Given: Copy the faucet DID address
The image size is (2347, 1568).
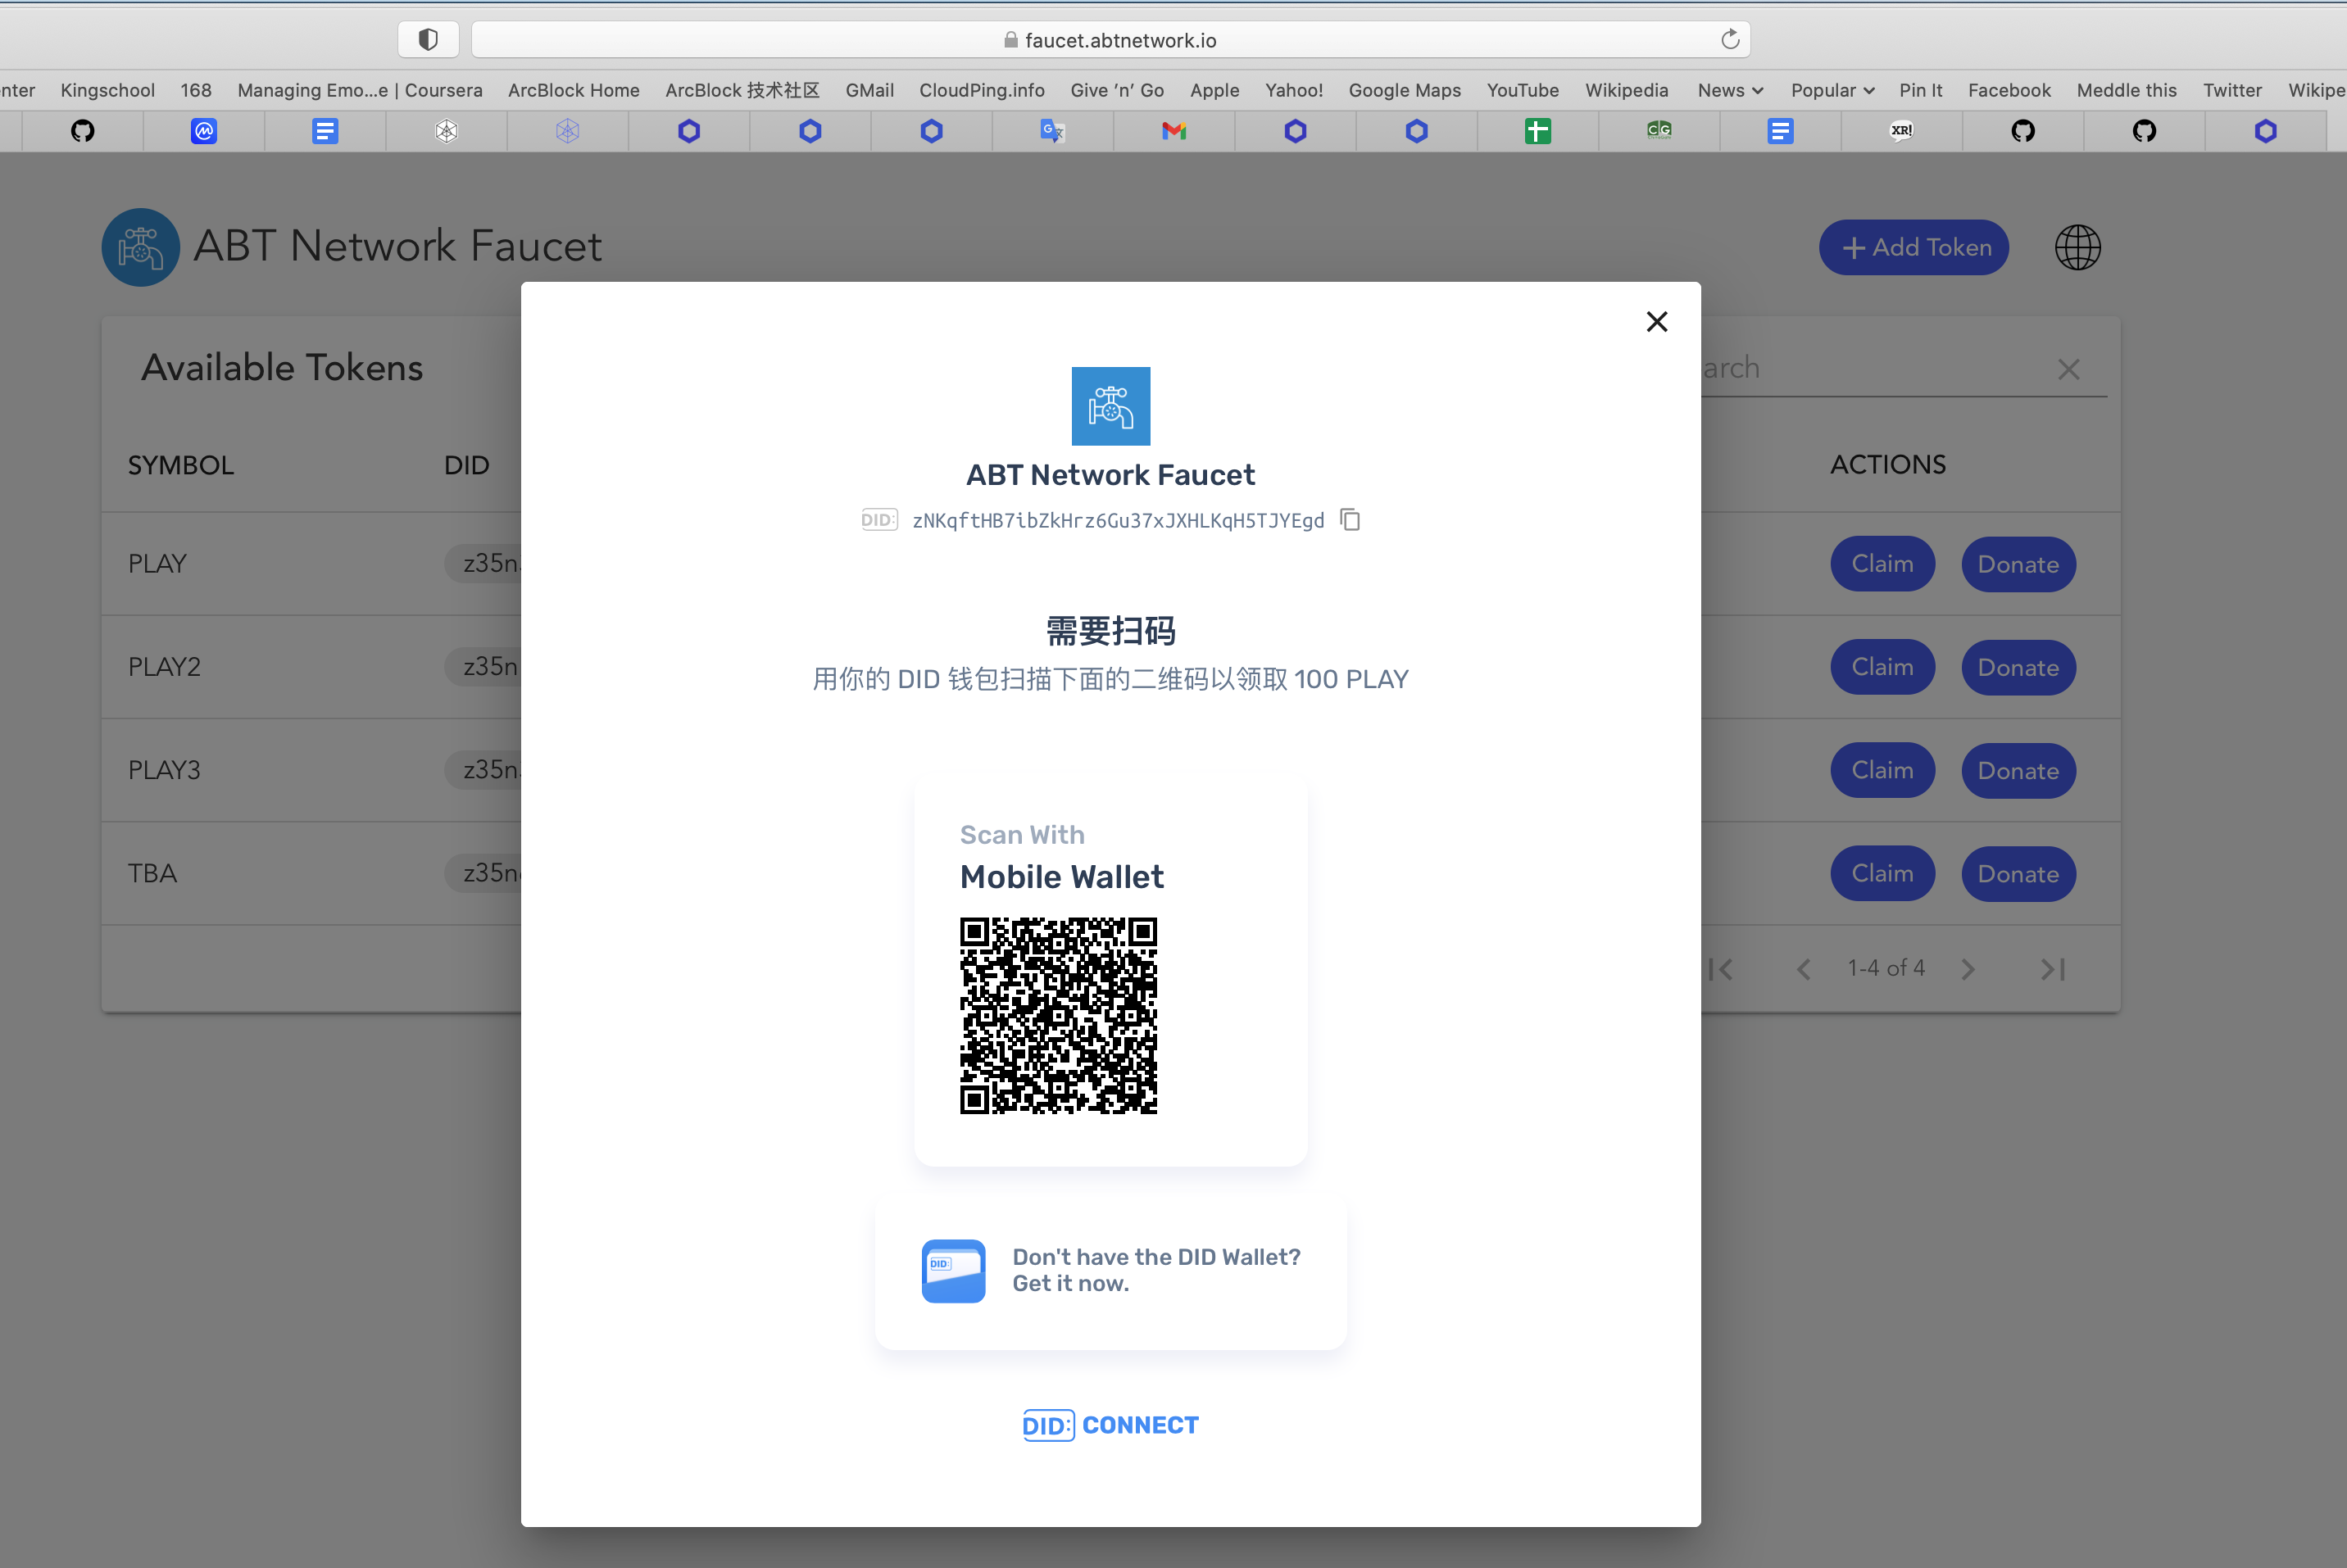Looking at the screenshot, I should 1350,520.
